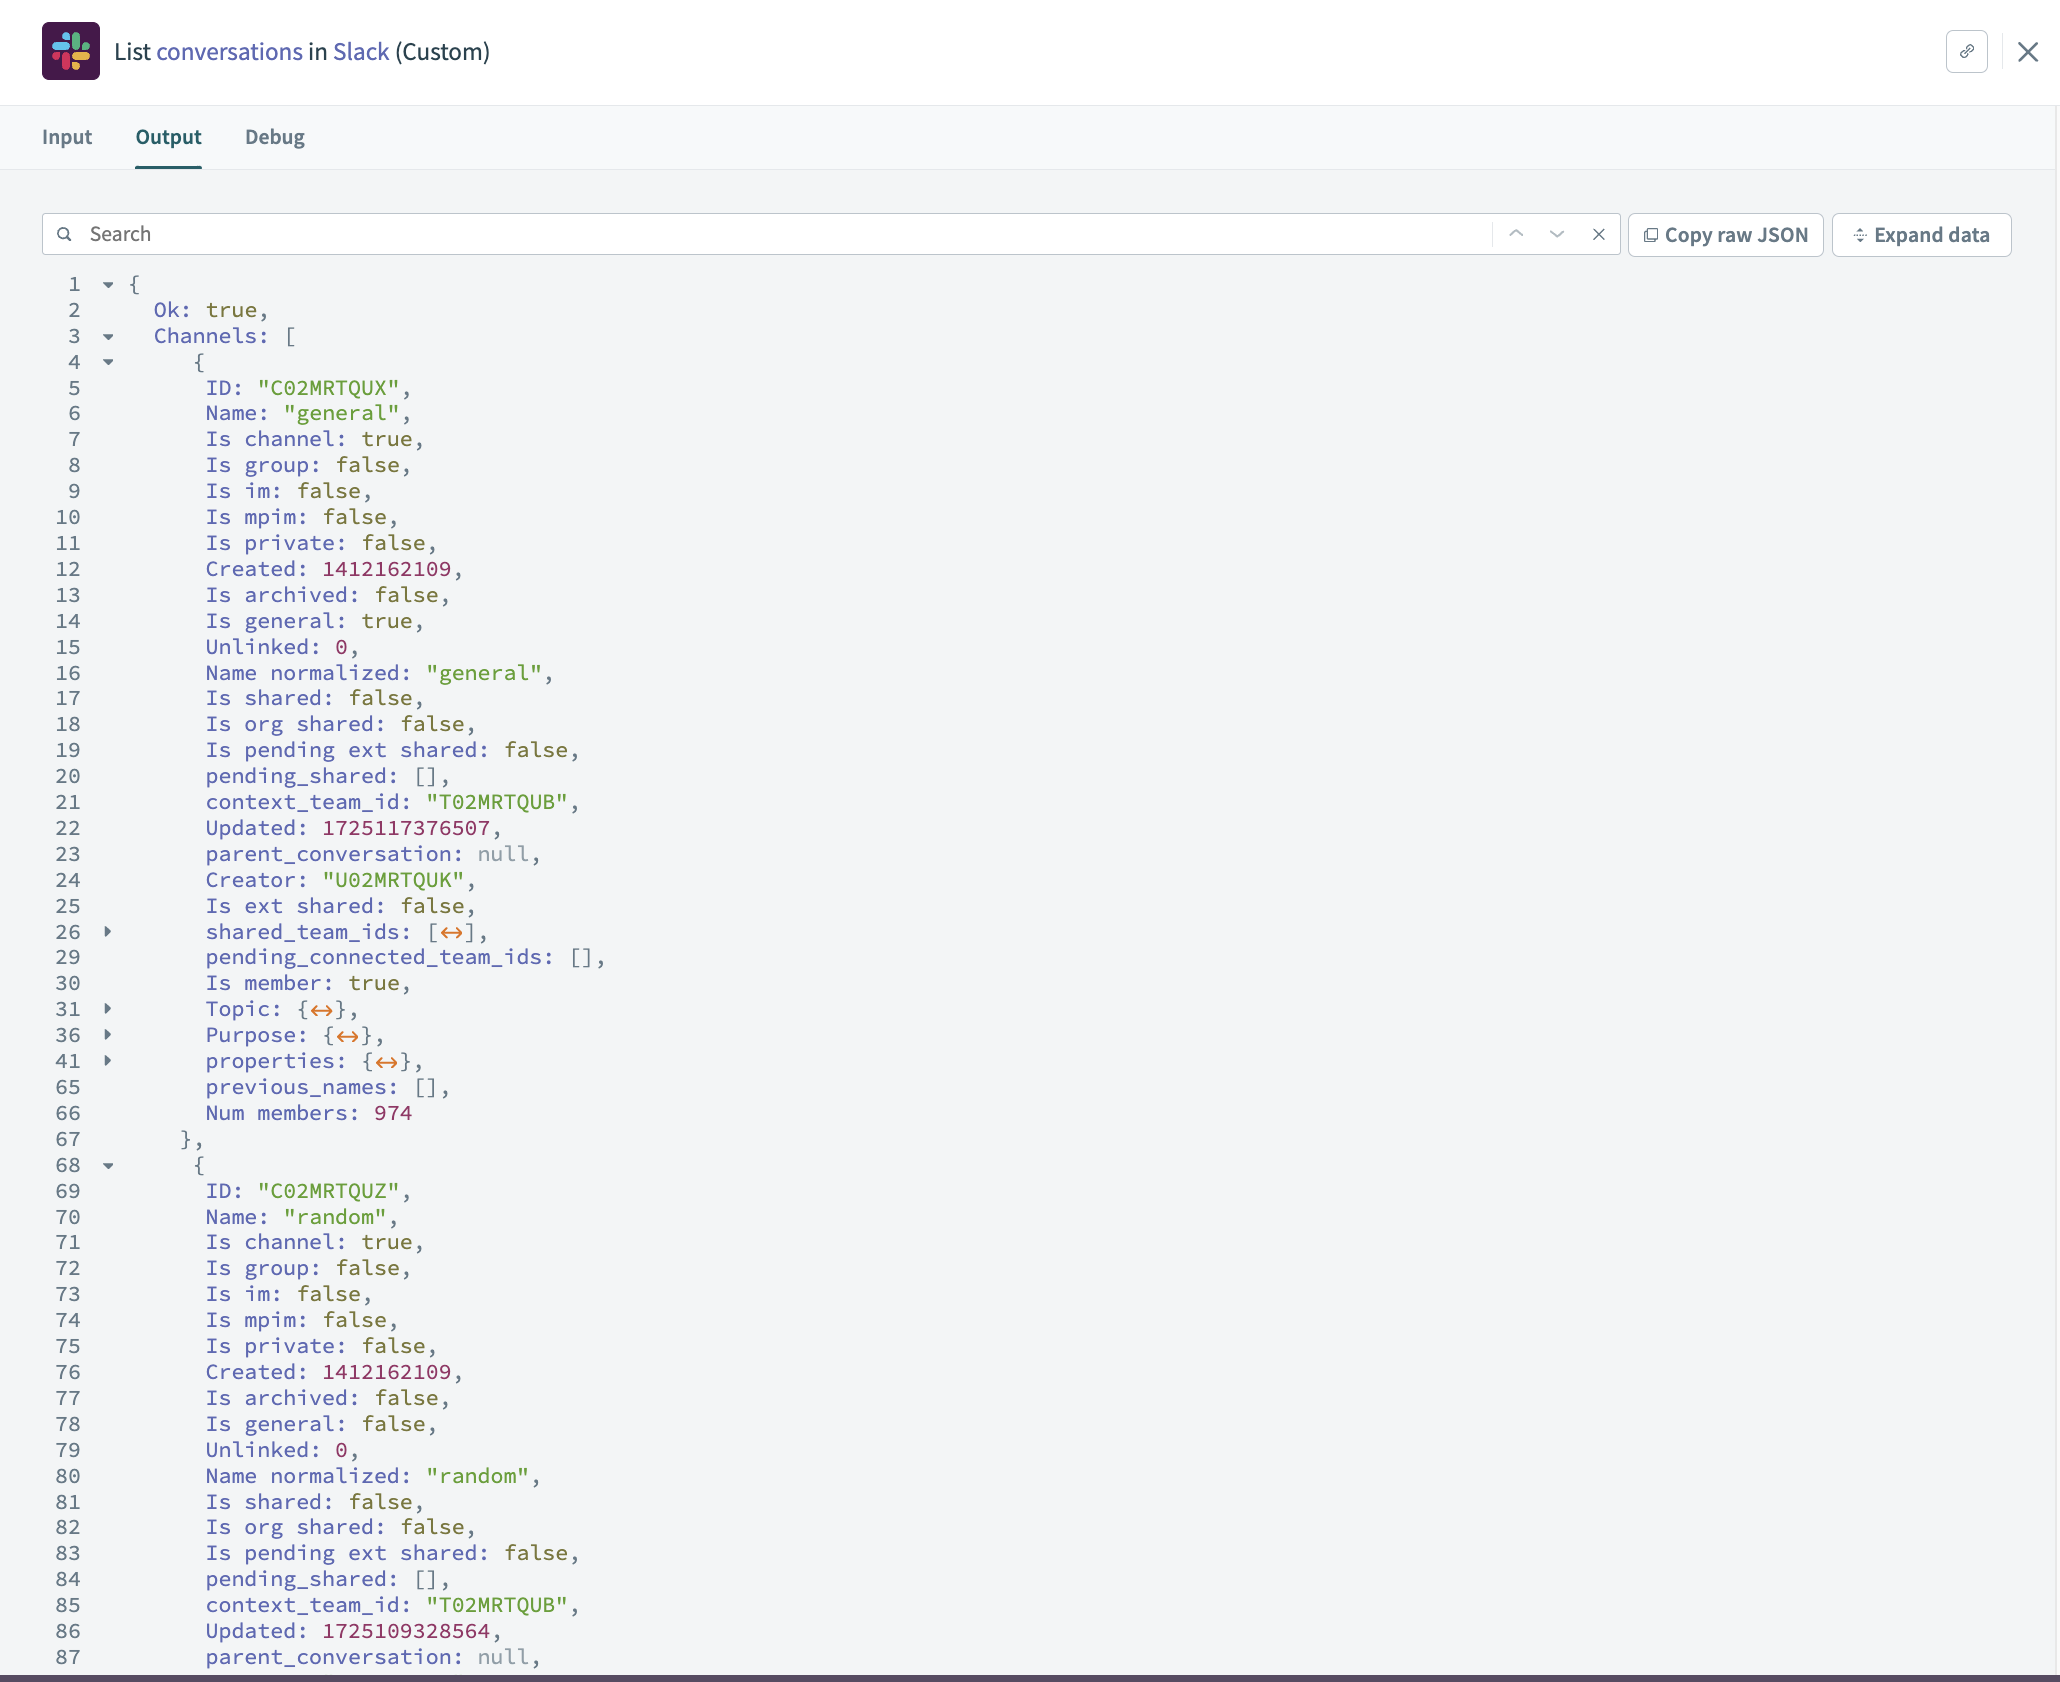Image resolution: width=2060 pixels, height=1682 pixels.
Task: Expand the collapsed shared_team_ids array content
Action: tap(452, 932)
